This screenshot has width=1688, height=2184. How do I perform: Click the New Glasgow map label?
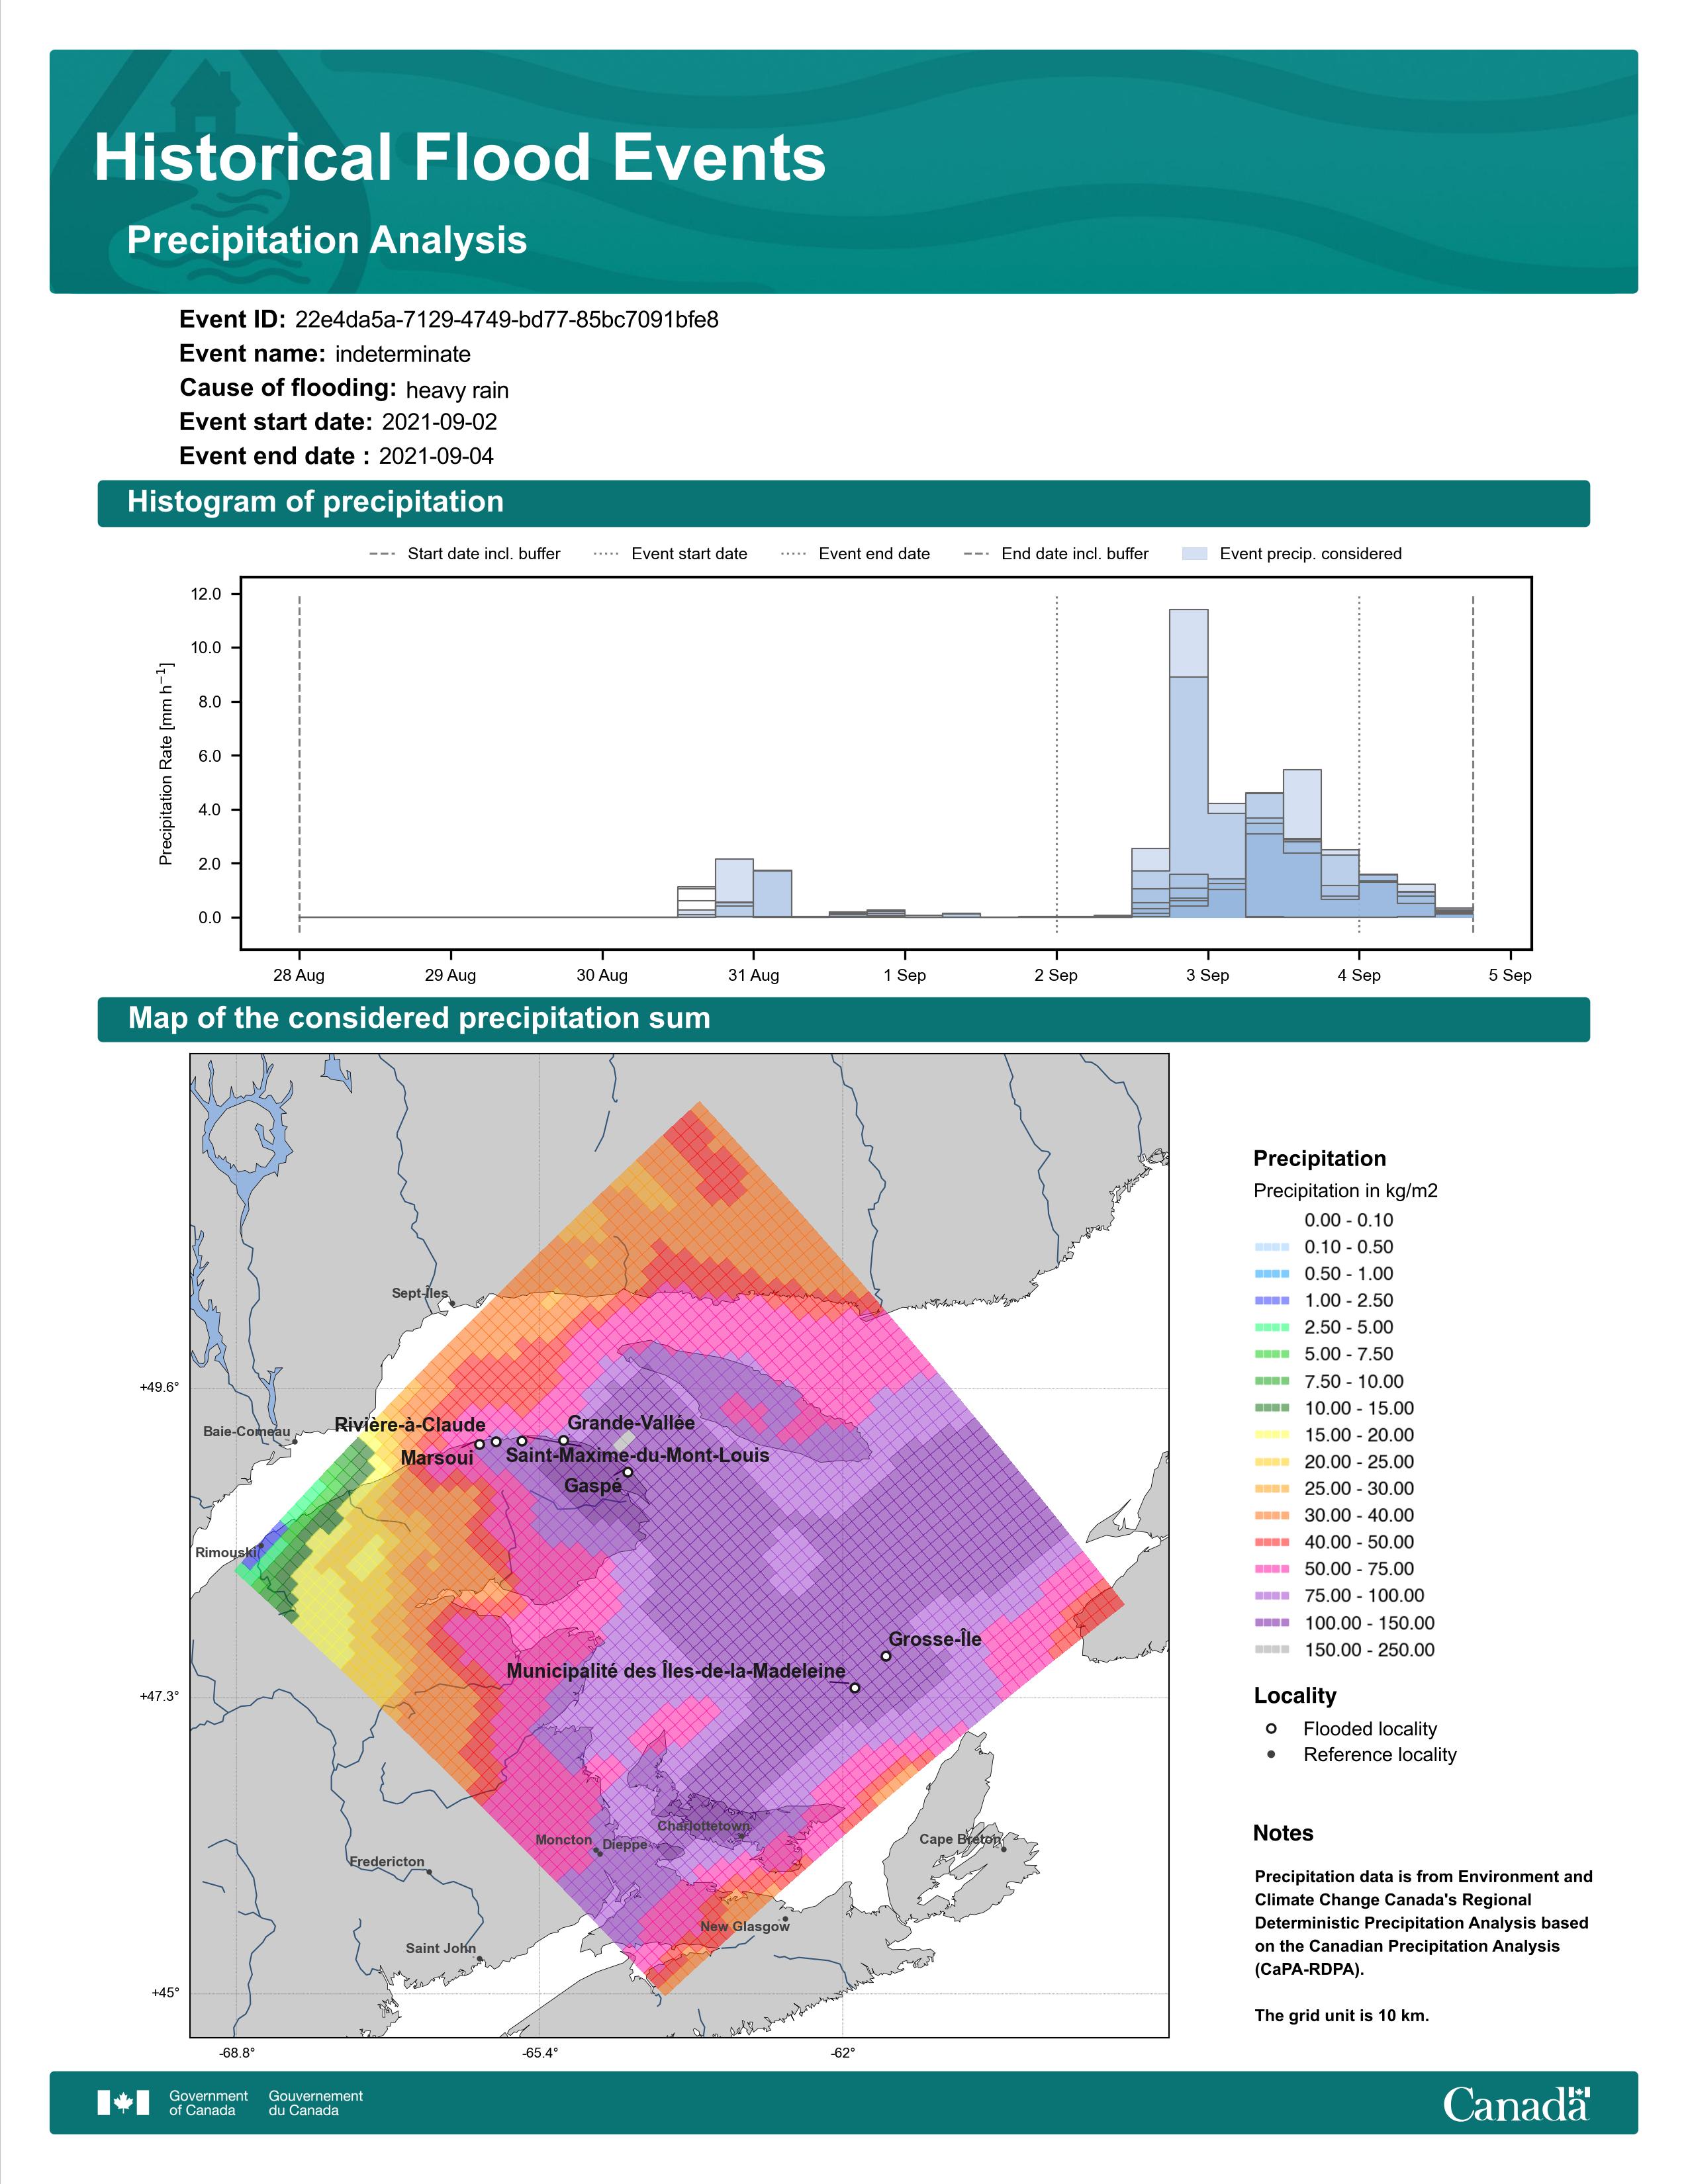pos(745,1926)
